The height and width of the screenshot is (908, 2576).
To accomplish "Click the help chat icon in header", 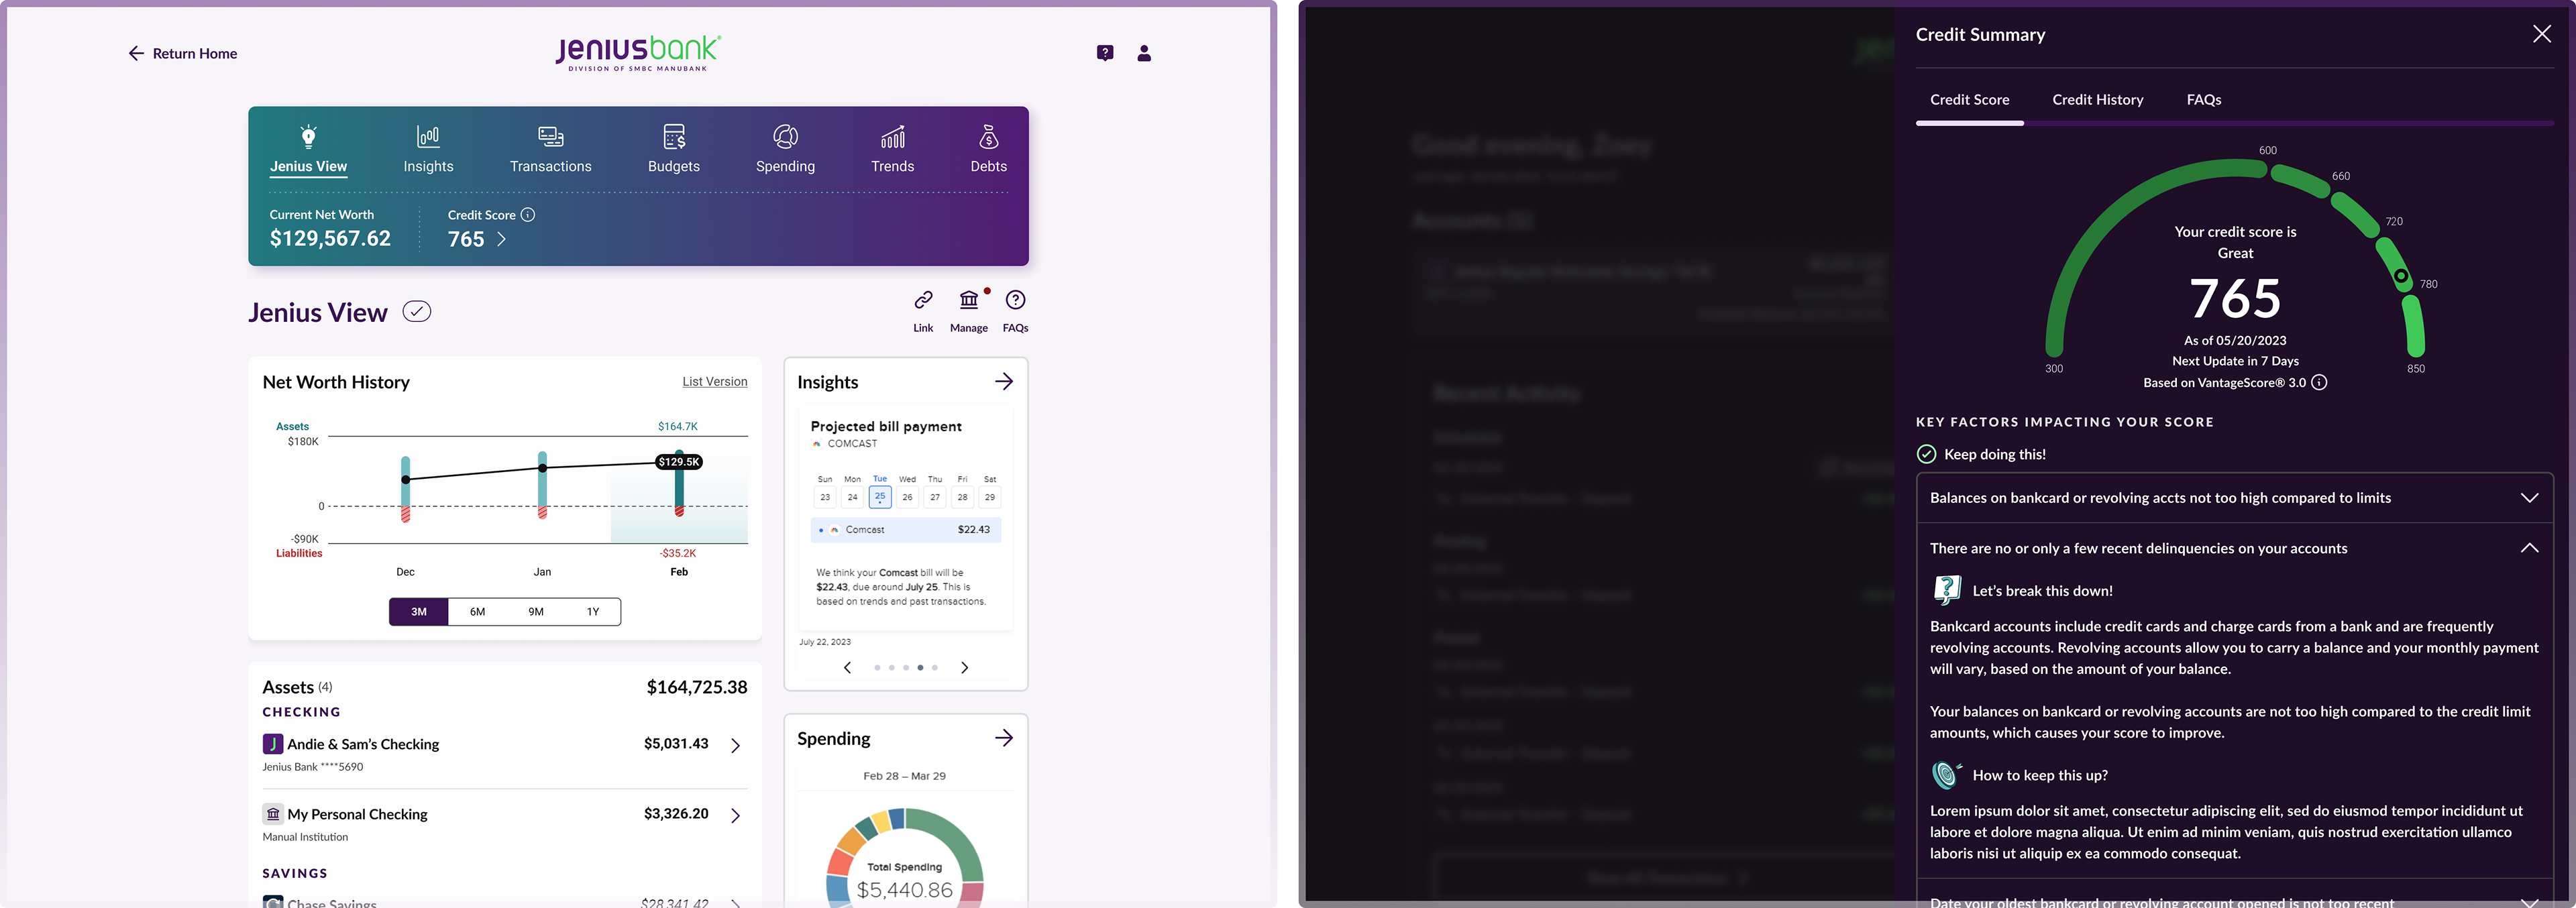I will [1104, 54].
